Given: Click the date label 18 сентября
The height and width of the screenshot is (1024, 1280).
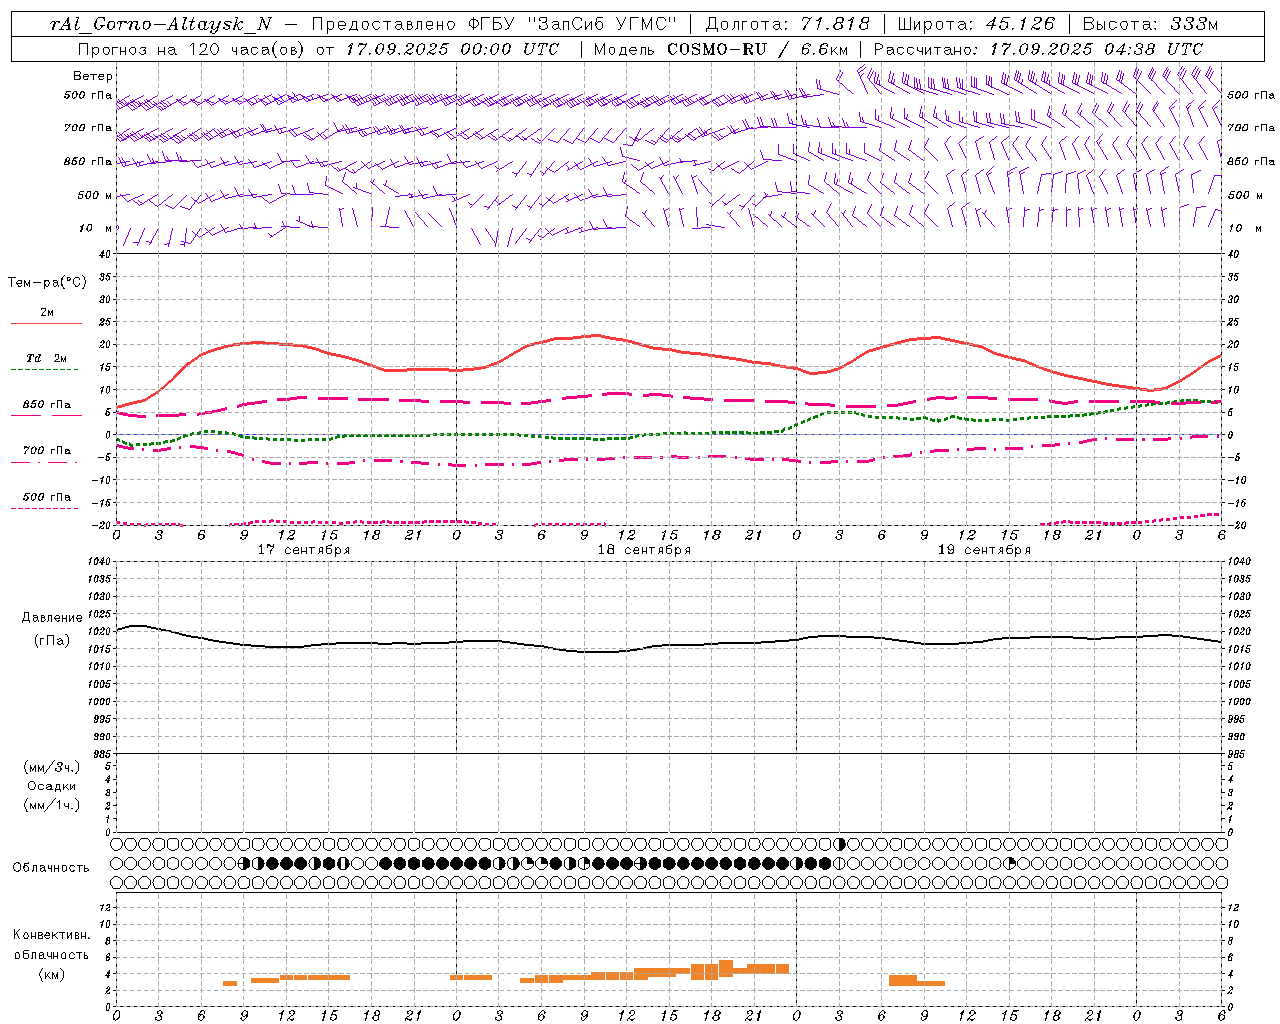Looking at the screenshot, I should (x=644, y=550).
